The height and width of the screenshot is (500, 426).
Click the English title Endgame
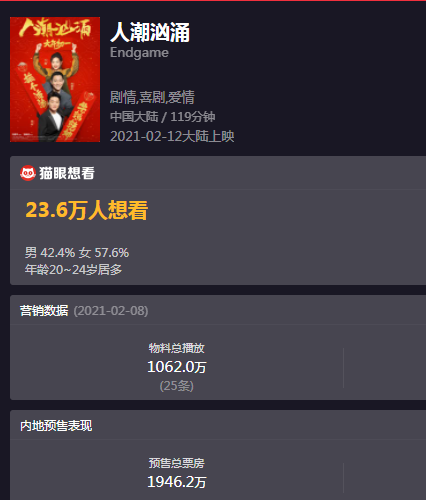pyautogui.click(x=139, y=53)
